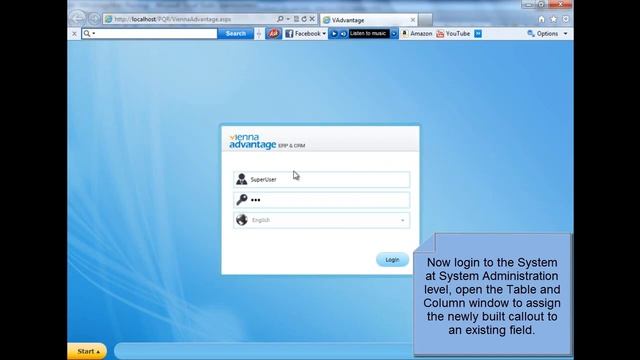Click the browser Forward arrow button
This screenshot has width=640, height=360.
[x=94, y=19]
